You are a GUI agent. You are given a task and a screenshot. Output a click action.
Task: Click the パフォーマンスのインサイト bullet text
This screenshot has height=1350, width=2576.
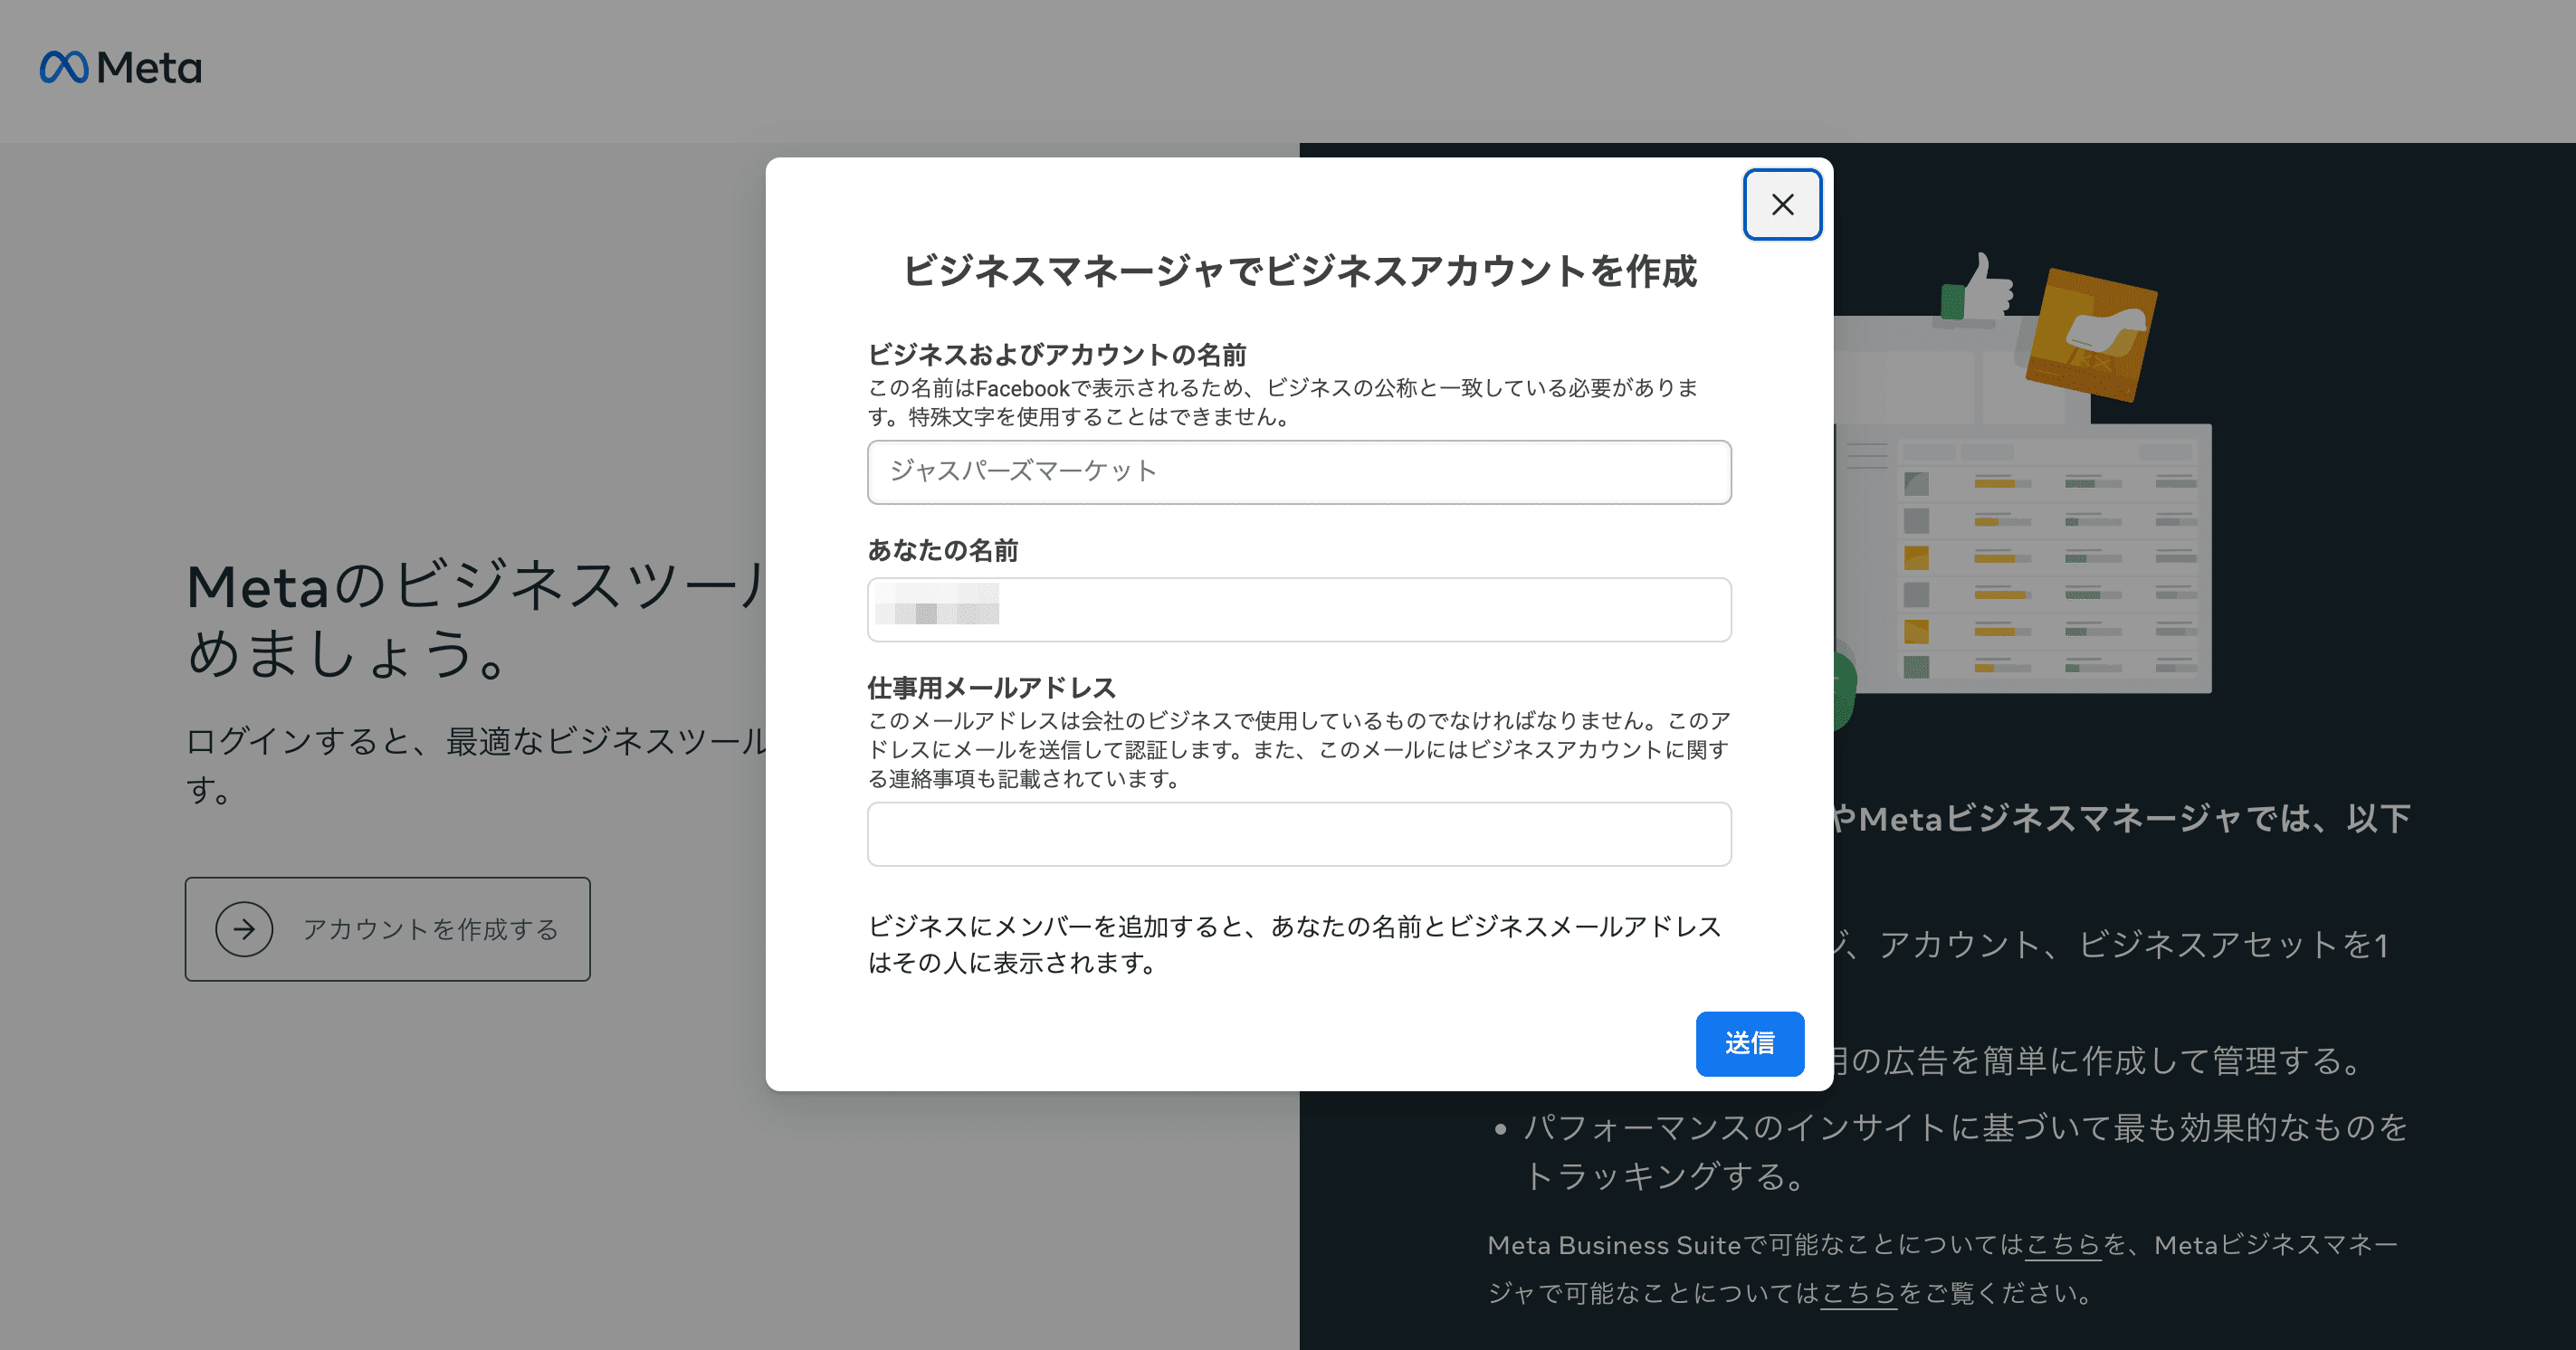tap(1965, 1151)
